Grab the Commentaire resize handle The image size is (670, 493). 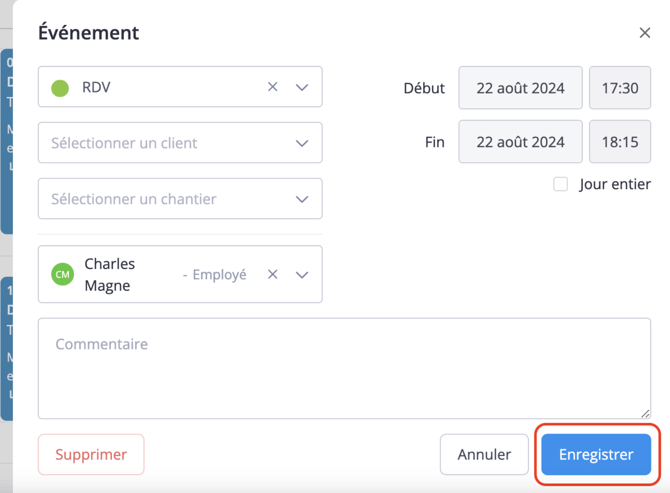(645, 413)
